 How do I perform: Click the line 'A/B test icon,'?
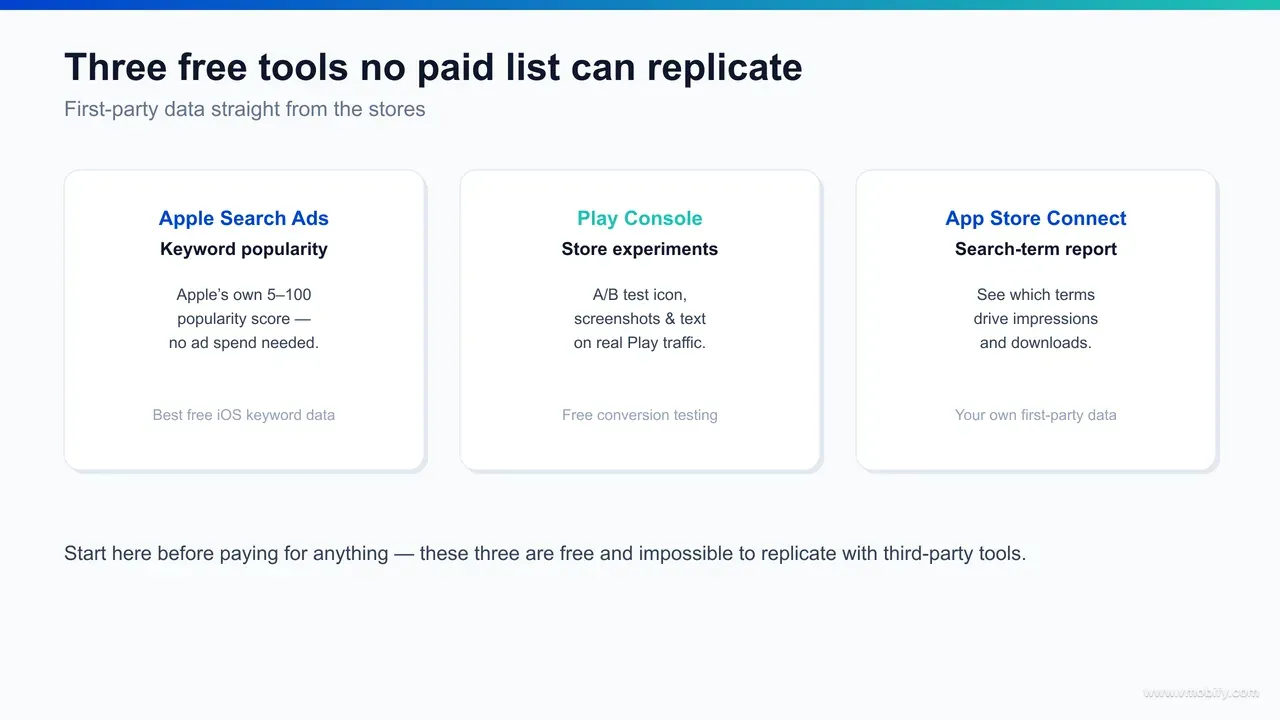coord(640,294)
